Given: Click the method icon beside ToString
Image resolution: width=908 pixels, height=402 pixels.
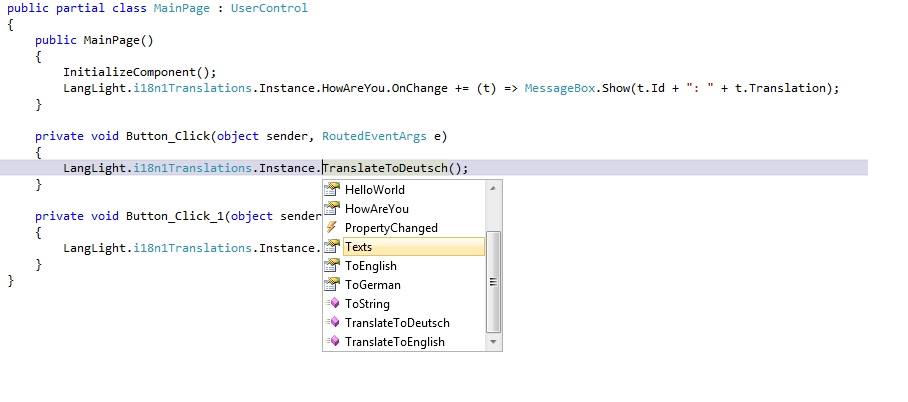Looking at the screenshot, I should point(333,304).
